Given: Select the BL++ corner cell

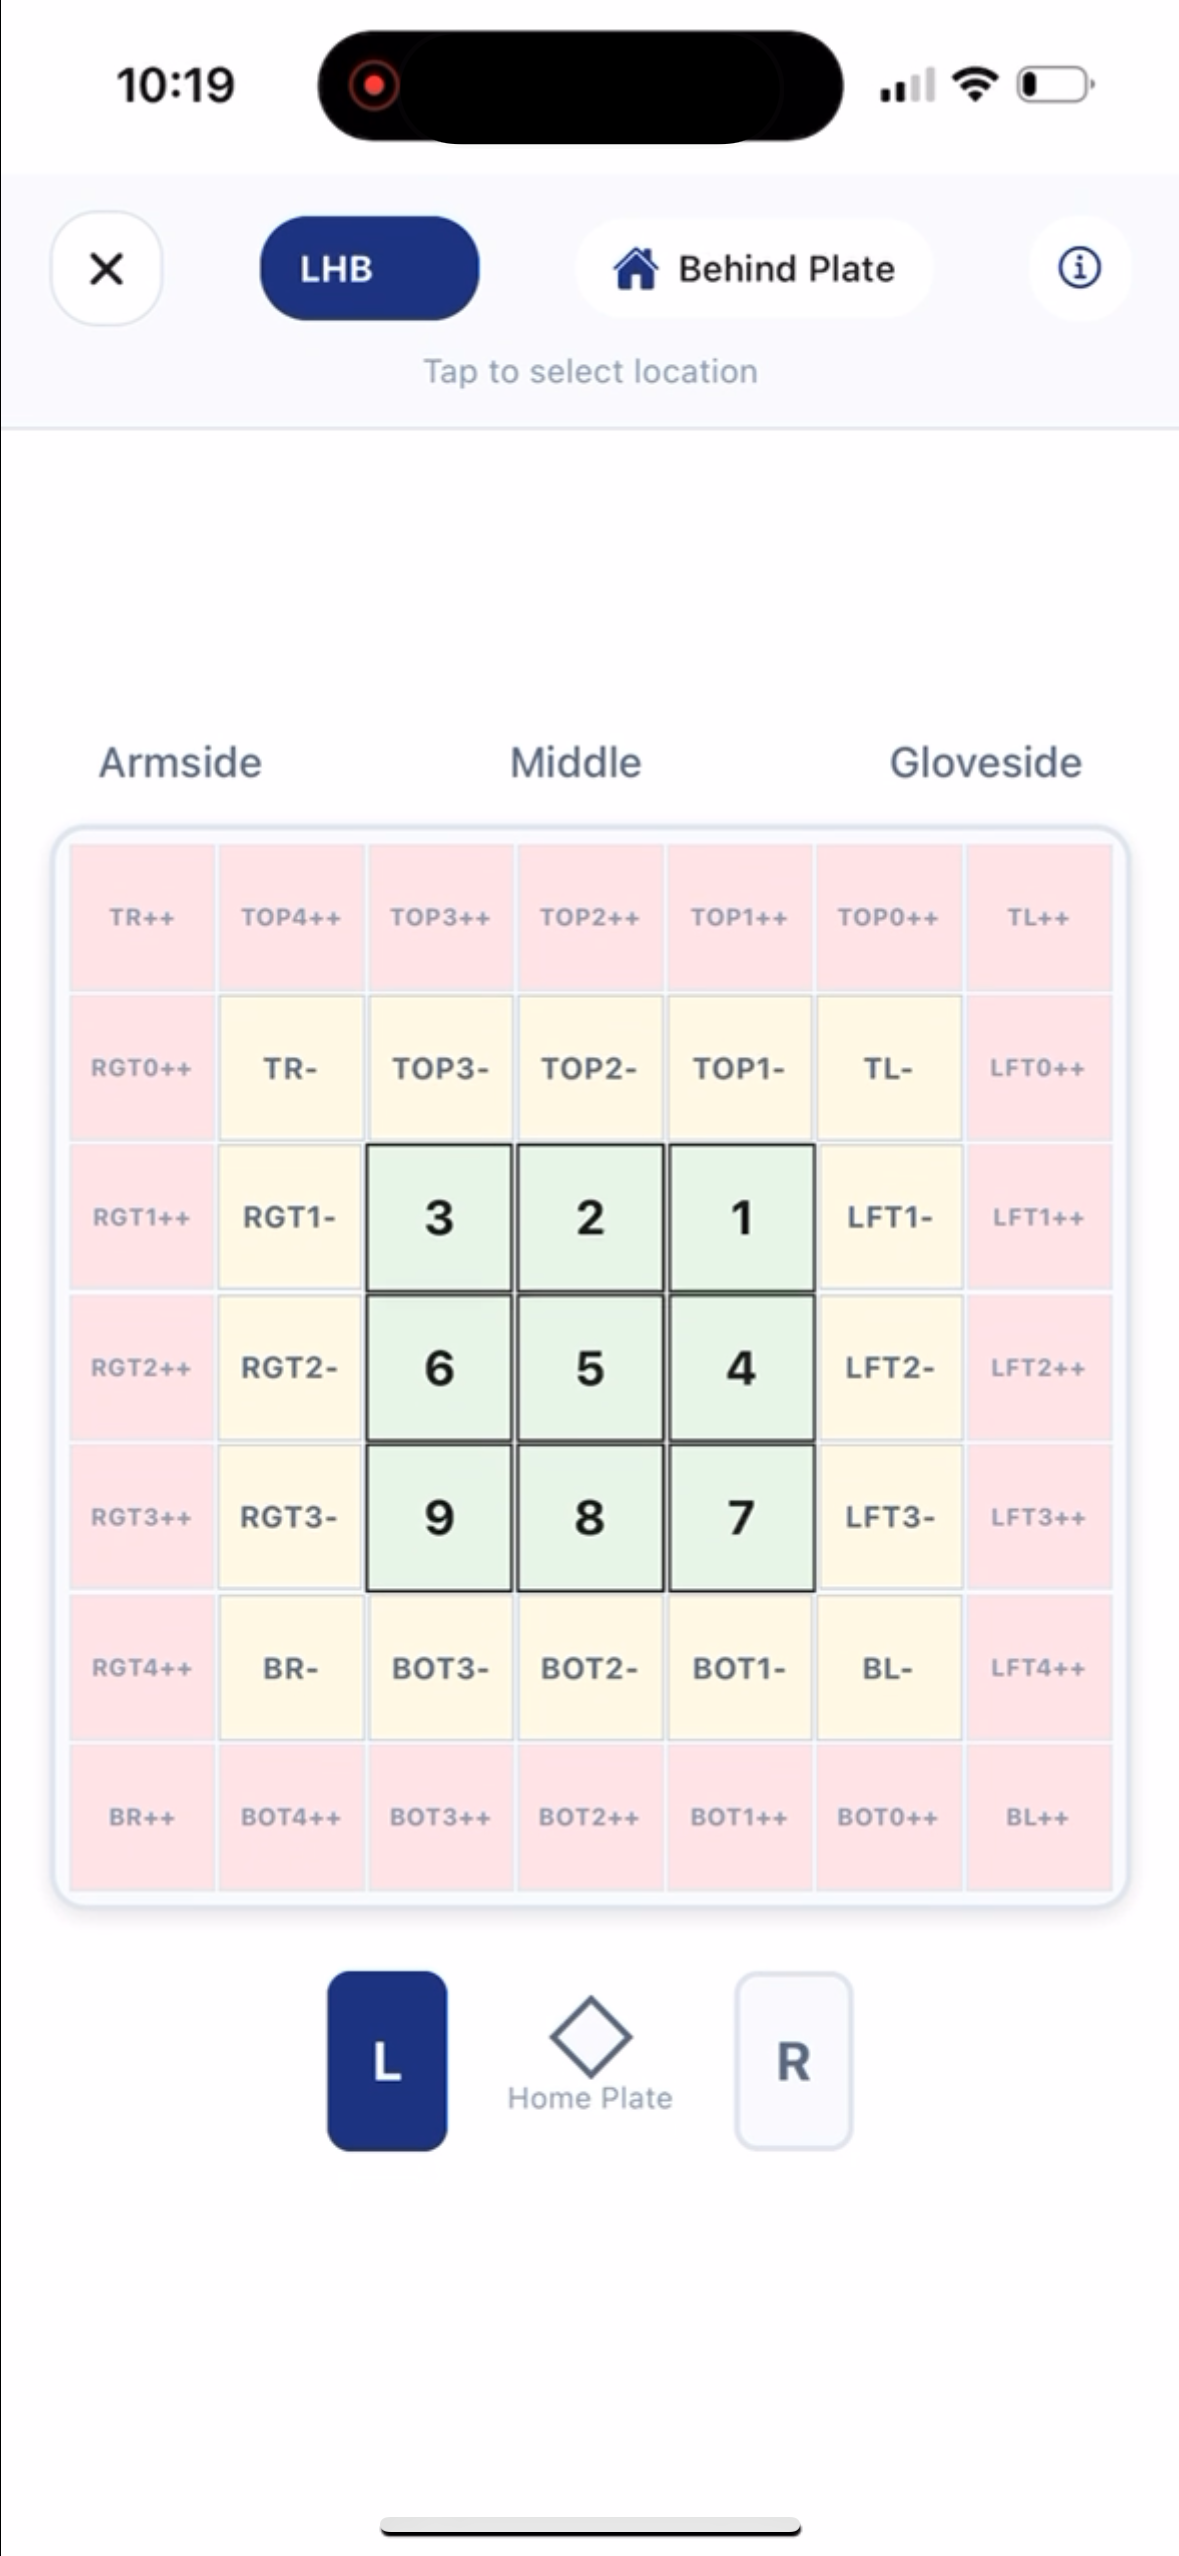Looking at the screenshot, I should tap(1039, 1818).
